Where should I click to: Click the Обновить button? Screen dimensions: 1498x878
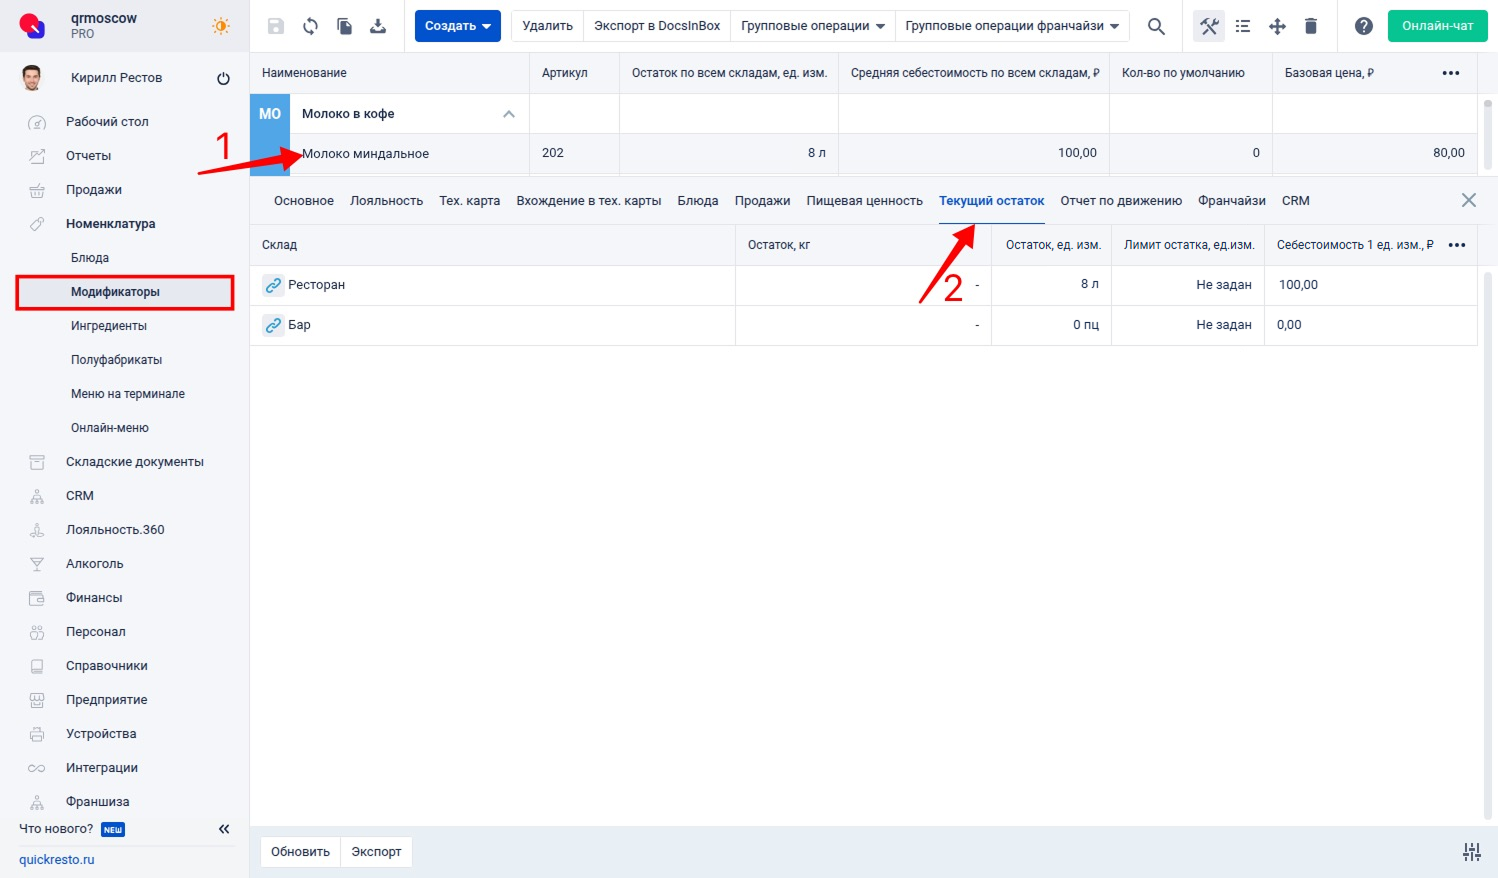coord(299,851)
